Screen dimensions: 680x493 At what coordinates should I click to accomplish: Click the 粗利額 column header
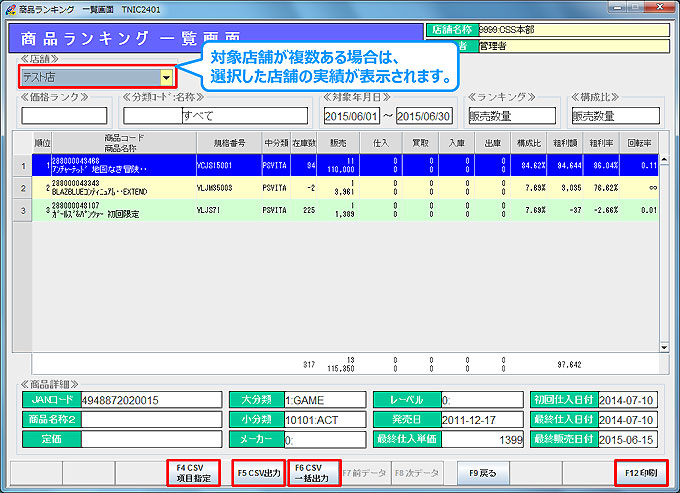pyautogui.click(x=567, y=143)
